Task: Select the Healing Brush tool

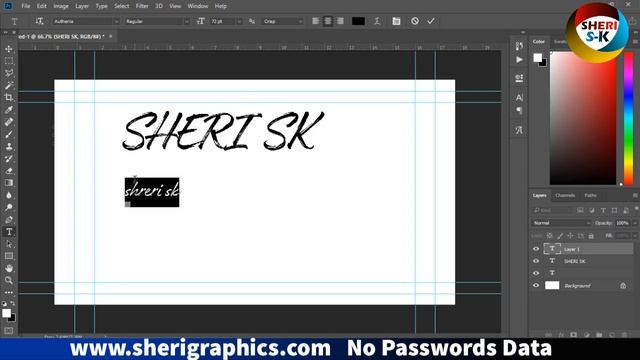Action: pos(9,122)
